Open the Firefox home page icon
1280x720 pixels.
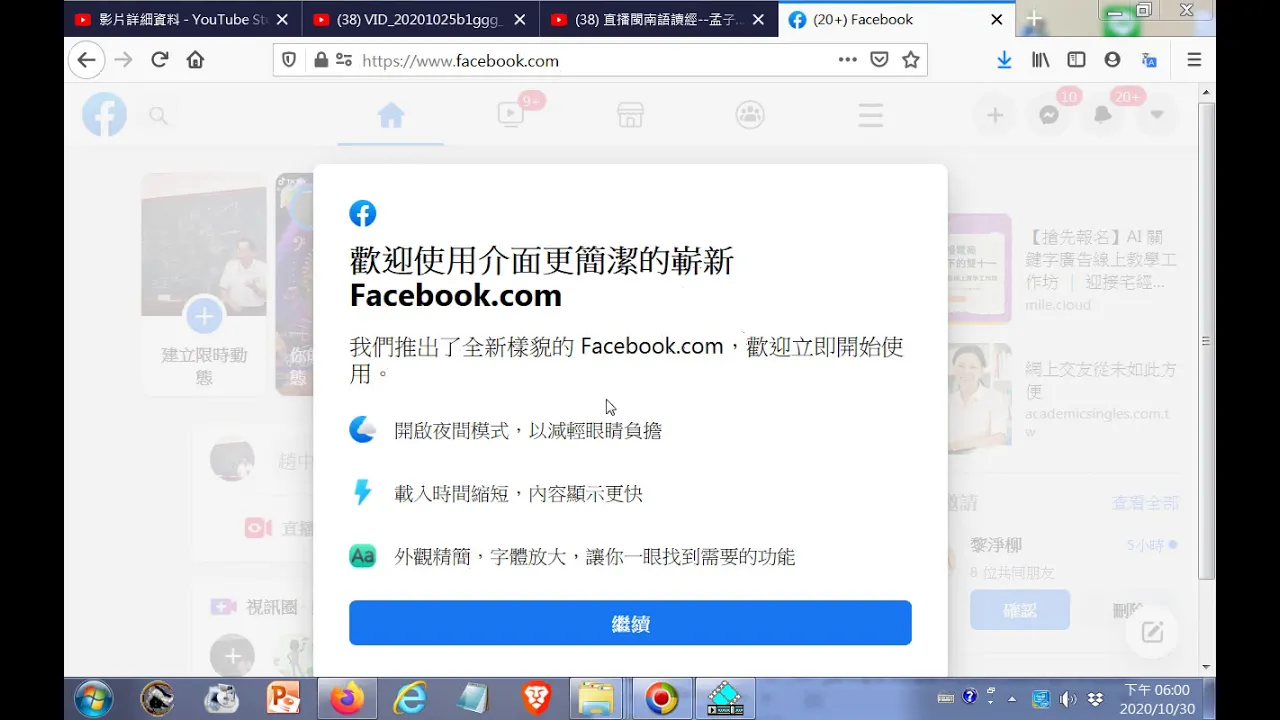[195, 60]
